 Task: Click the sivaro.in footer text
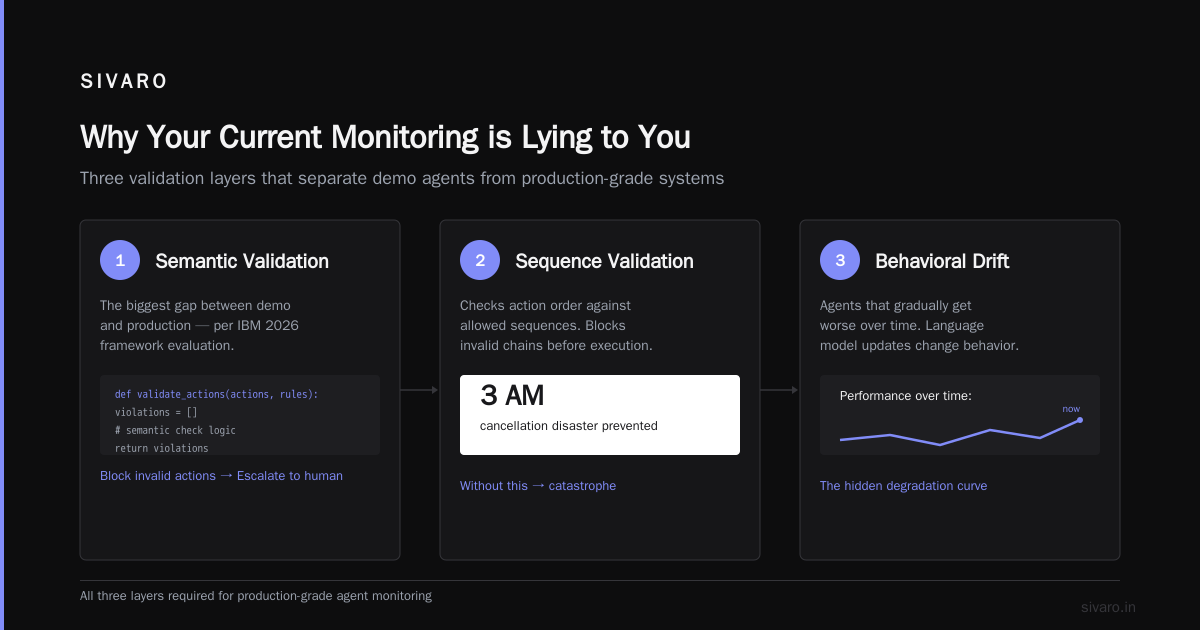[1109, 607]
